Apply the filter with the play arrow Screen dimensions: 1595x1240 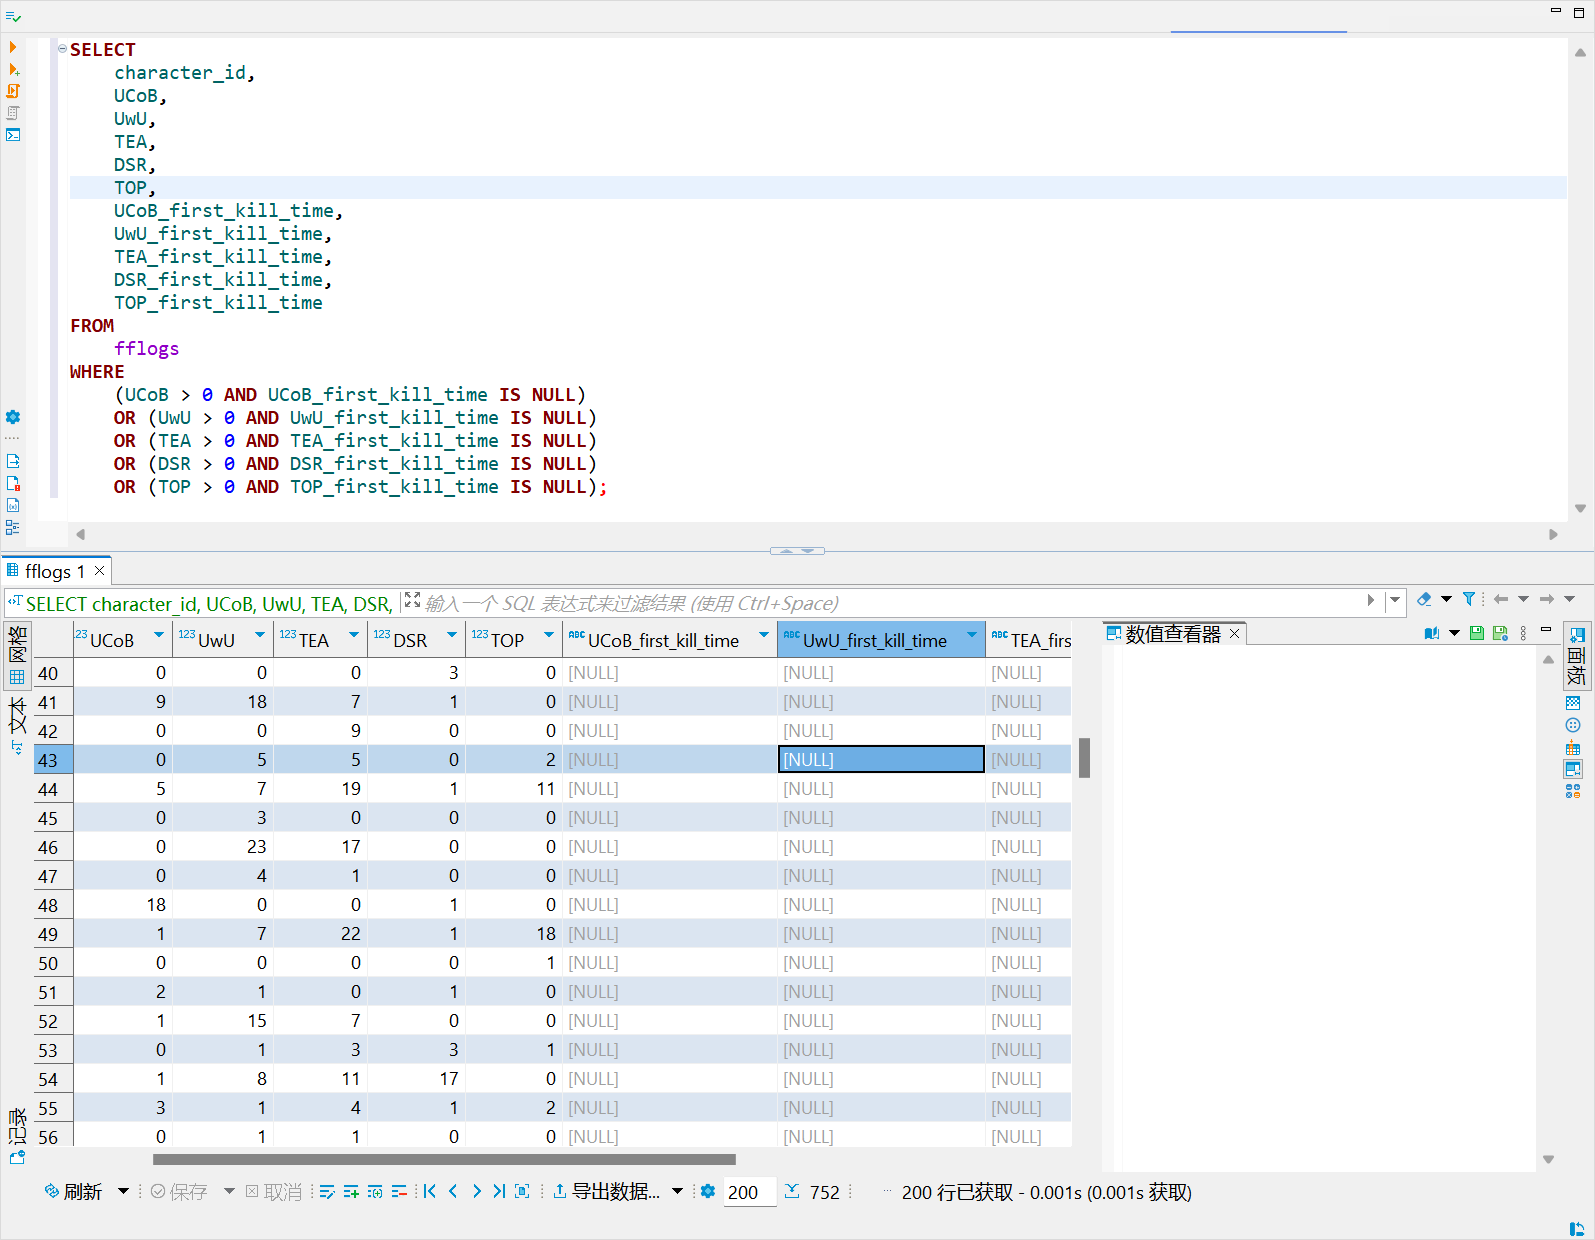click(x=1370, y=600)
